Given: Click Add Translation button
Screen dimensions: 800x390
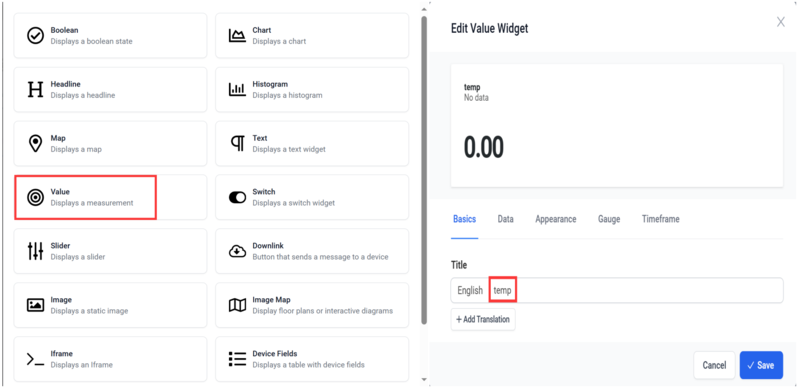Looking at the screenshot, I should coord(483,320).
